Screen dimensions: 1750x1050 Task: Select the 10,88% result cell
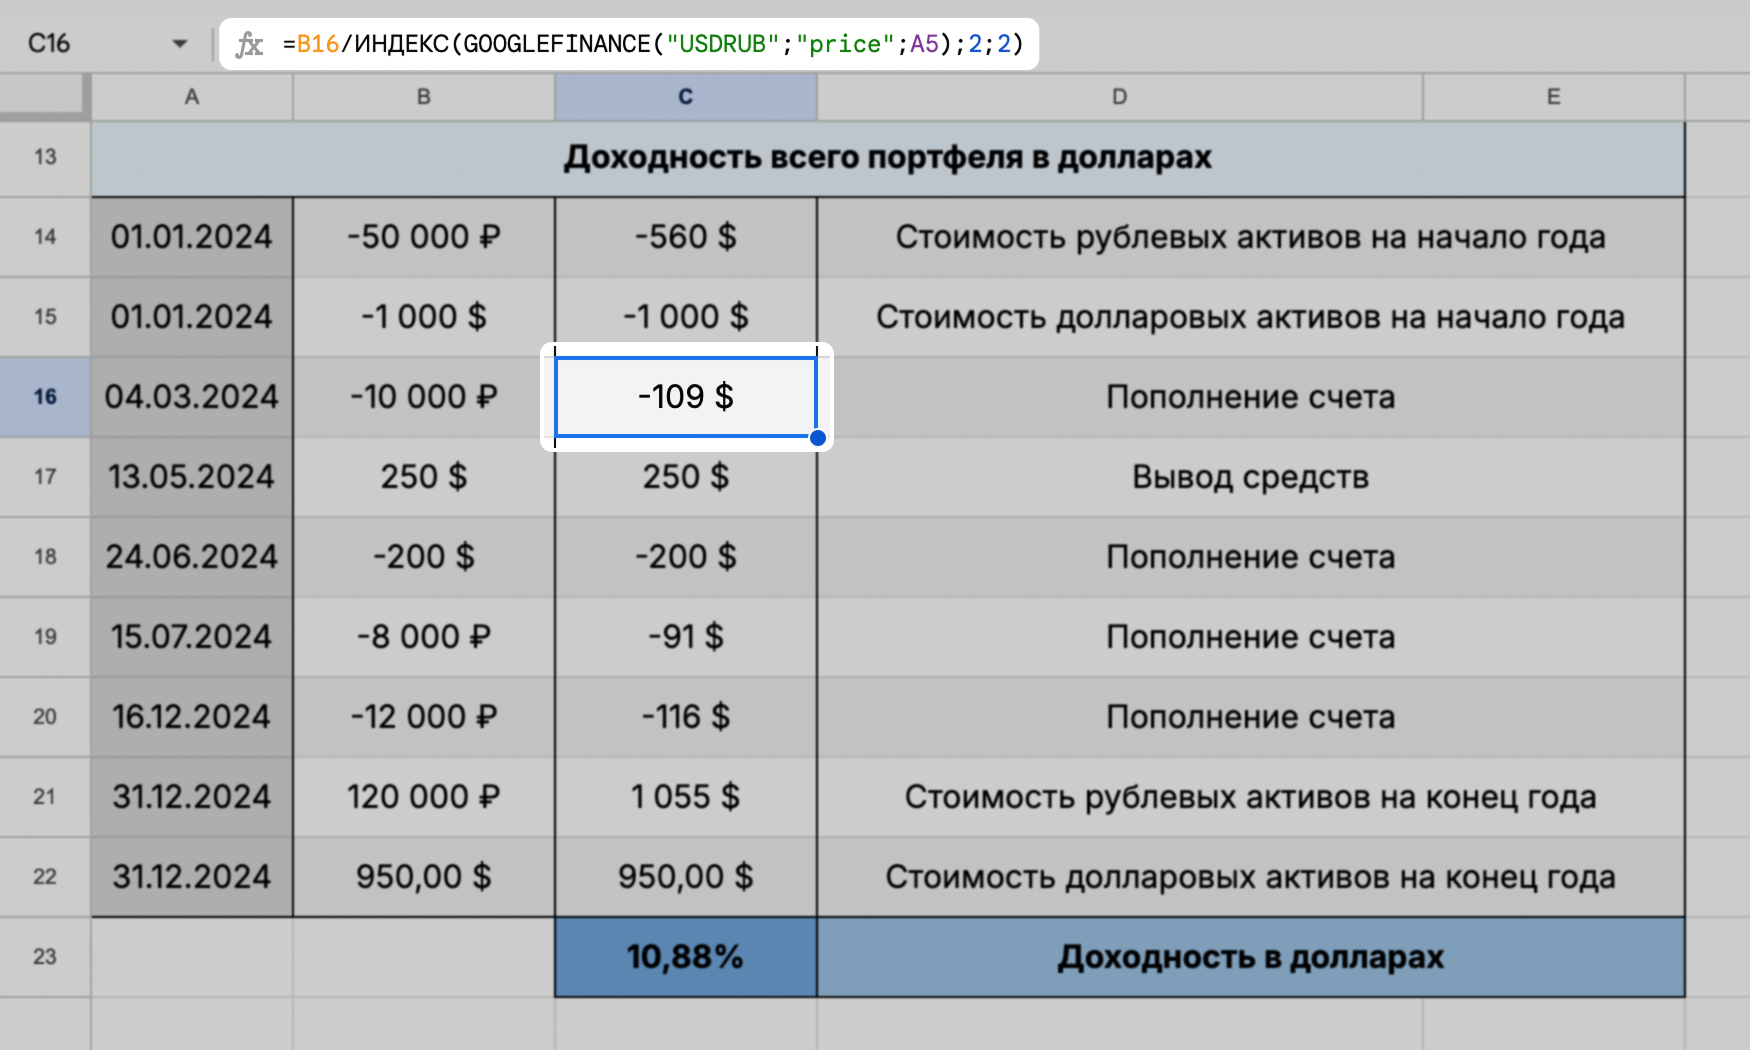click(685, 957)
